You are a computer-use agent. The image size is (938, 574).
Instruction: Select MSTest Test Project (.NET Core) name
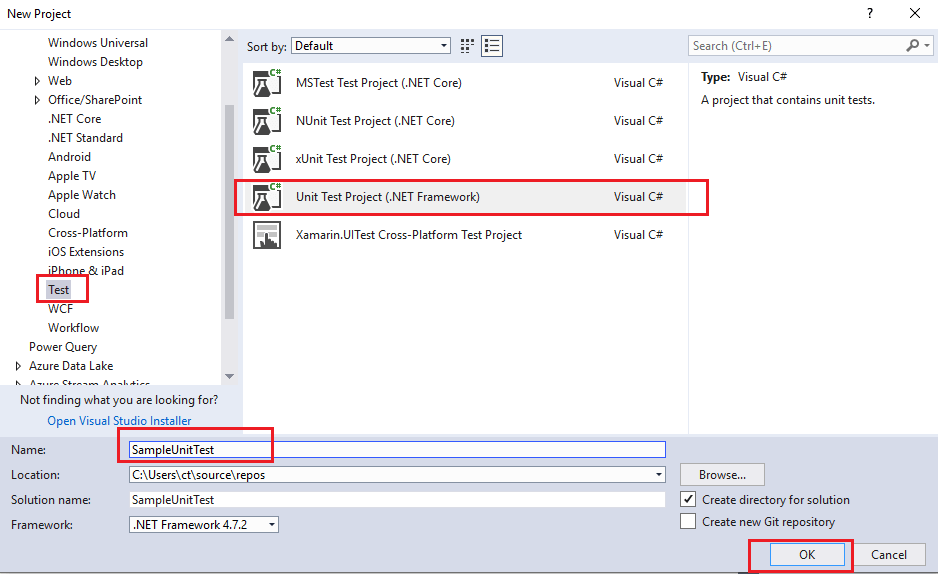click(379, 83)
